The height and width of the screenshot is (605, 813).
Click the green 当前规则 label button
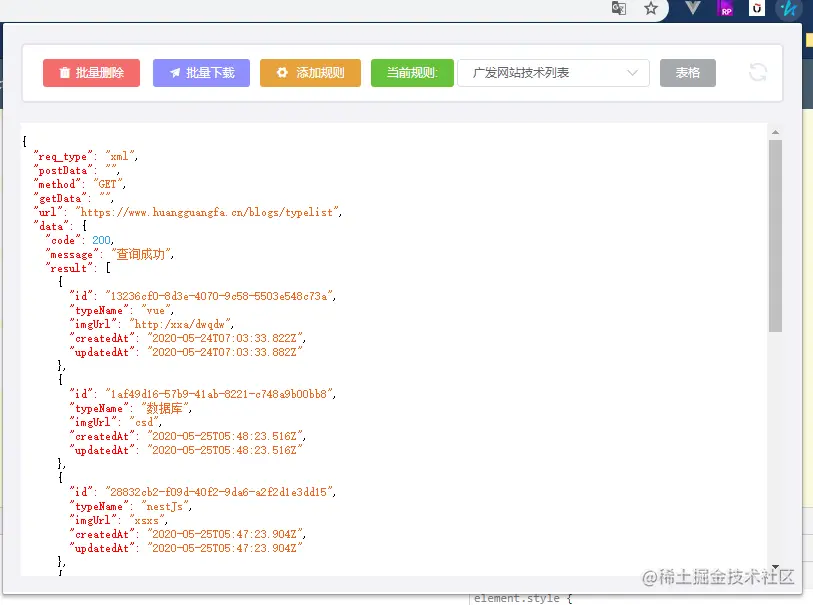(412, 73)
